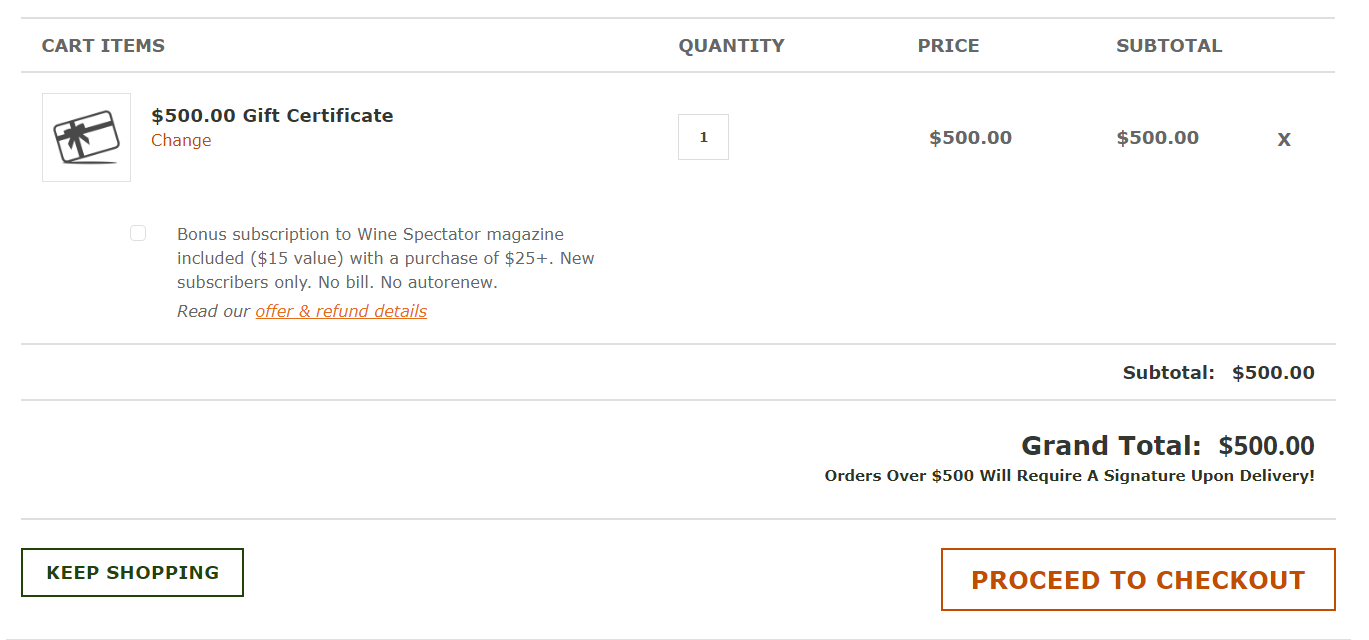Click the Grand Total: label

point(1111,446)
